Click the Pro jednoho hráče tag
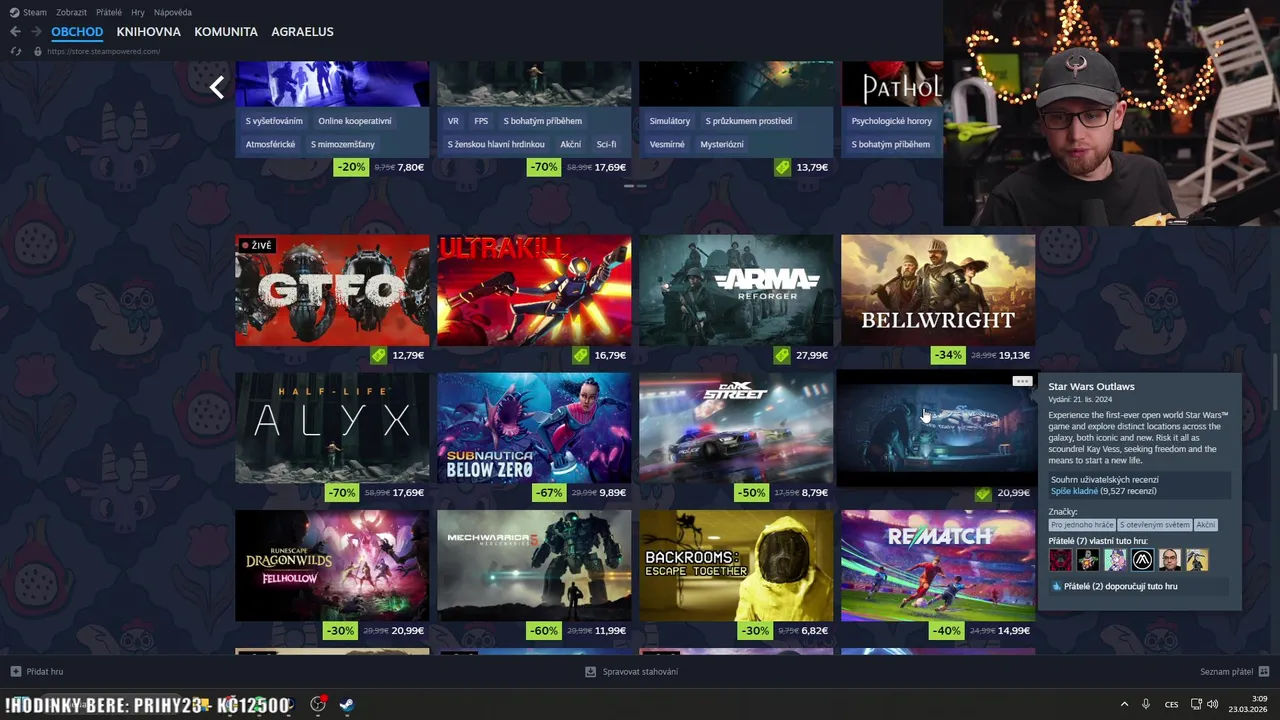Screen dimensions: 1280x720 pos(1082,525)
